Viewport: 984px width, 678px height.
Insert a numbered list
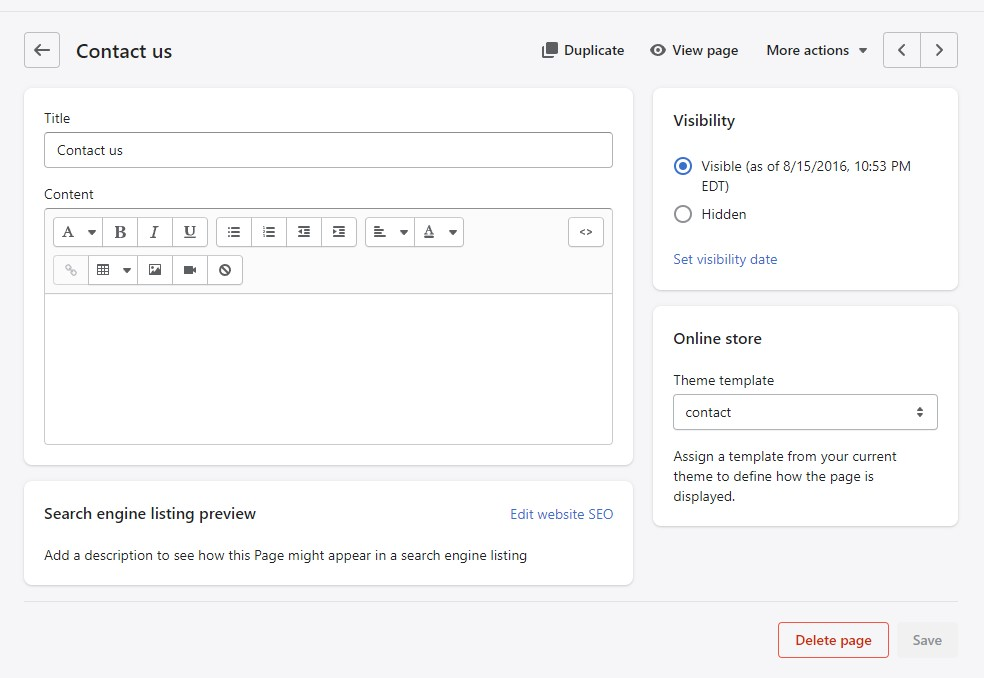[269, 232]
